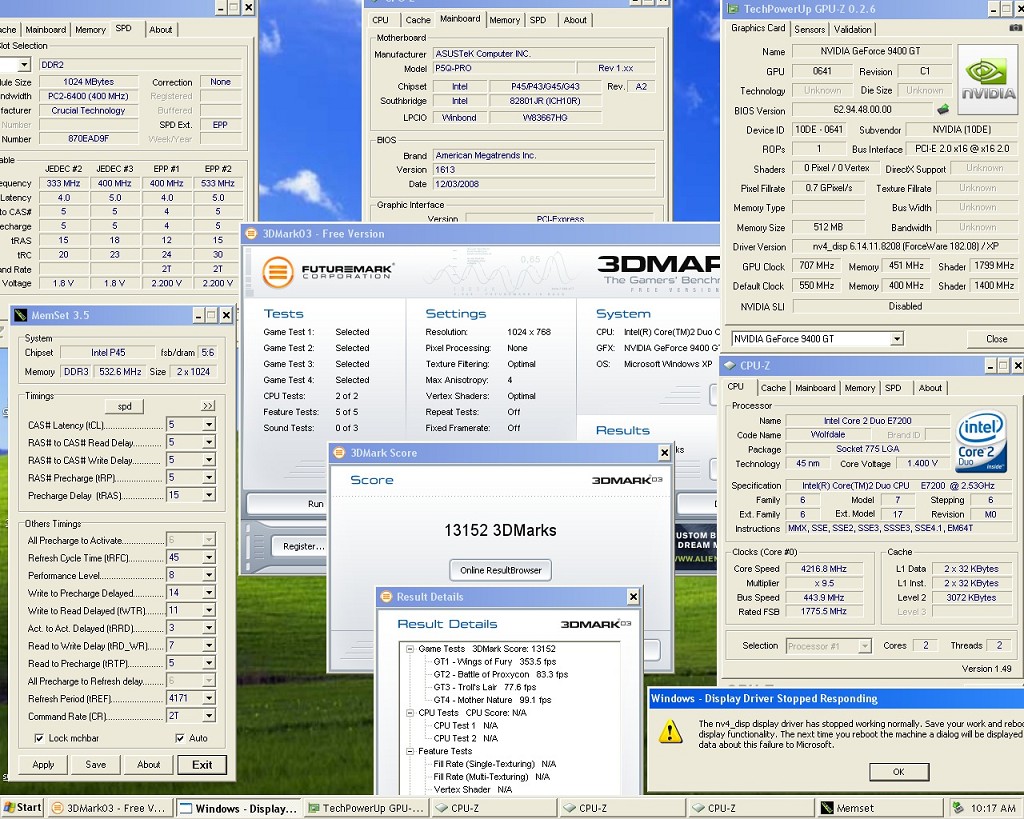Switch to CPU tab in Mainboard CPU-Z window
This screenshot has height=819, width=1024.
tap(381, 20)
